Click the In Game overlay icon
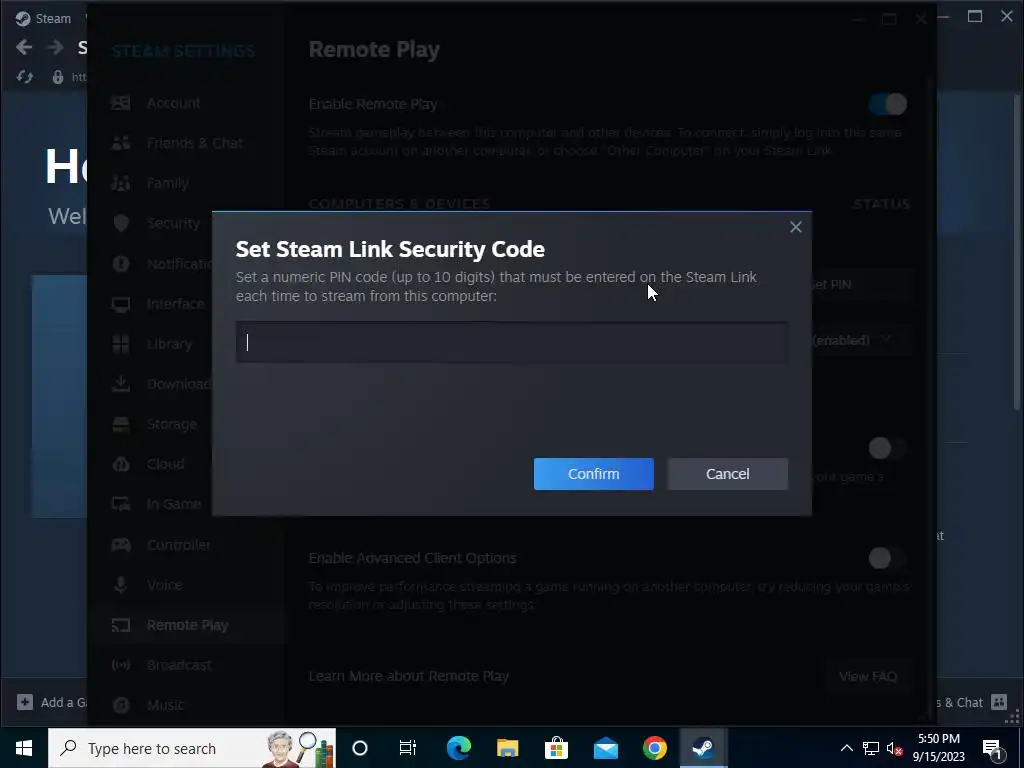 point(121,504)
